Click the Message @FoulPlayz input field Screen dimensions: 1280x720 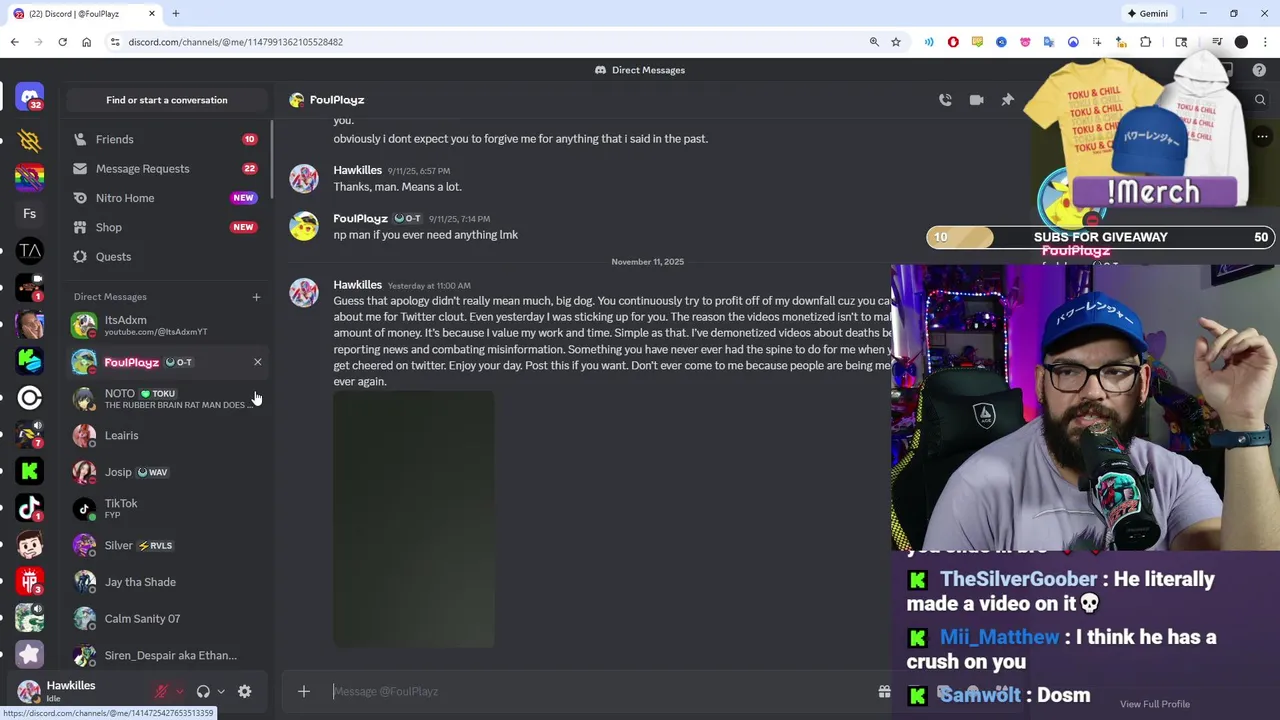pos(600,691)
